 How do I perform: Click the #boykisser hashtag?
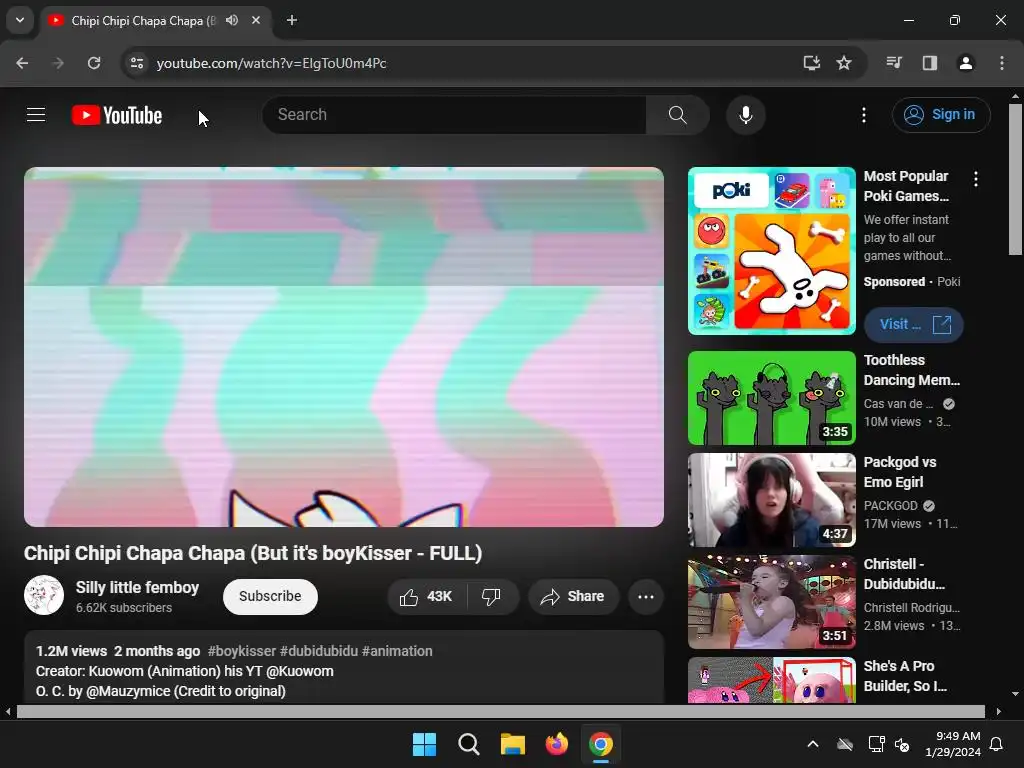click(242, 651)
